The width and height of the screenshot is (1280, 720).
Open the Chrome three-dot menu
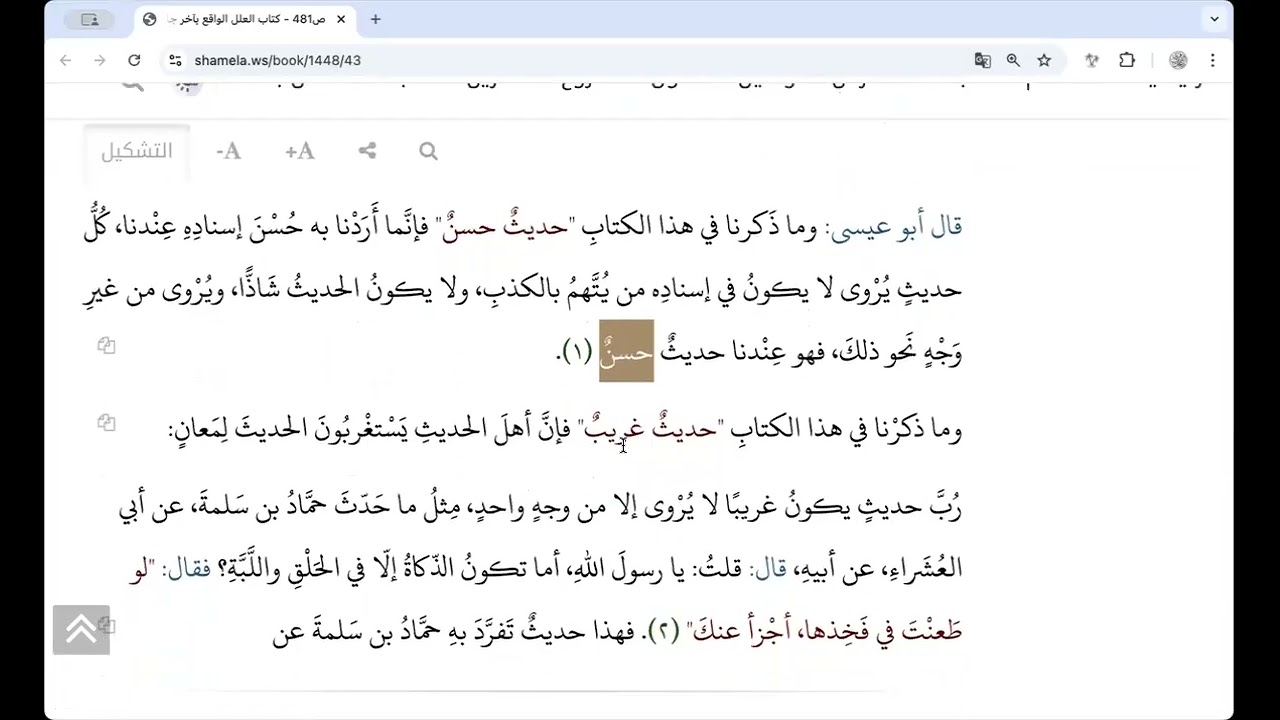click(1213, 60)
